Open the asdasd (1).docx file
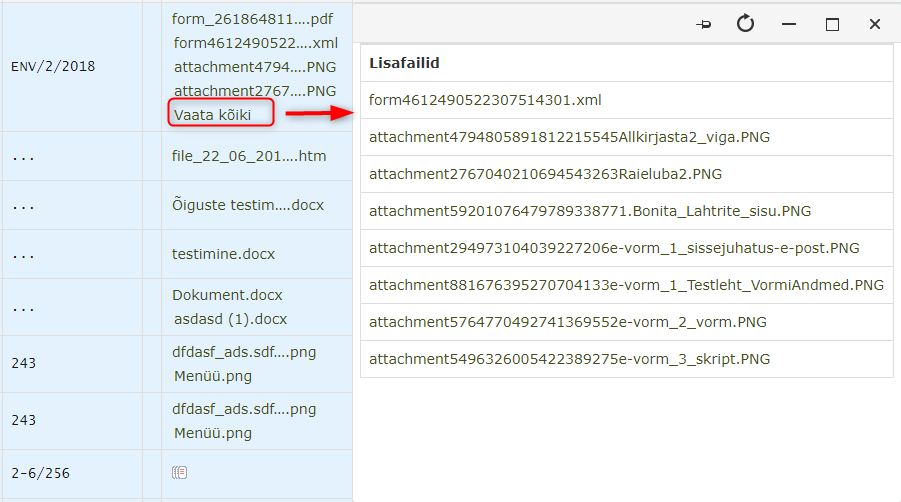 pyautogui.click(x=230, y=319)
